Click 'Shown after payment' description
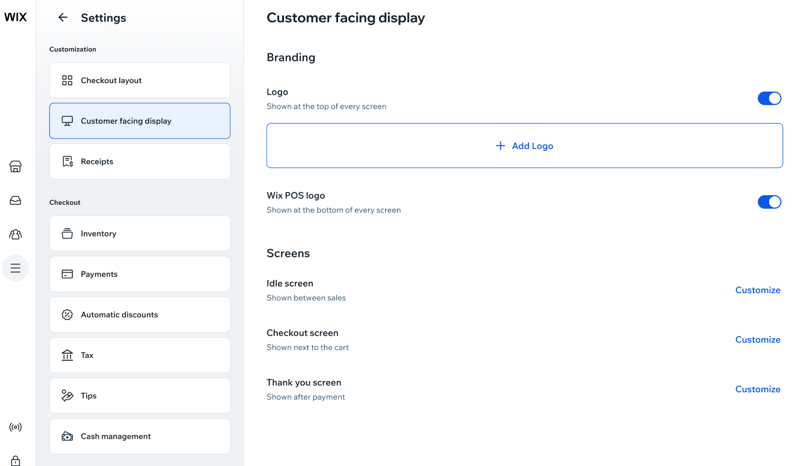Screen dimensions: 800x466 tap(305, 397)
